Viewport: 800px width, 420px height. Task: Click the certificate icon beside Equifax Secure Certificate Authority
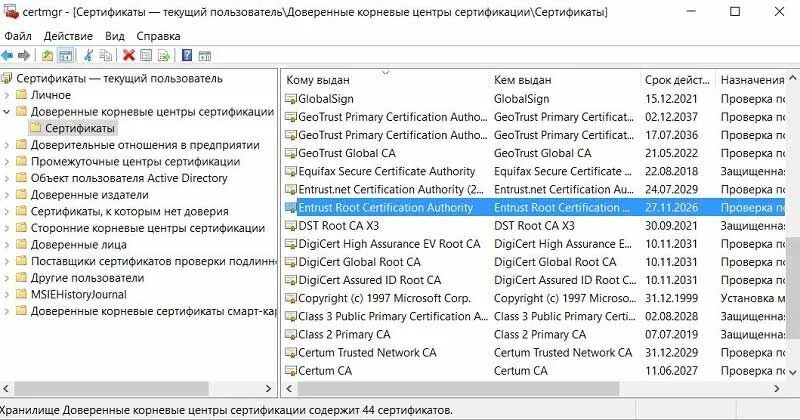pos(291,171)
